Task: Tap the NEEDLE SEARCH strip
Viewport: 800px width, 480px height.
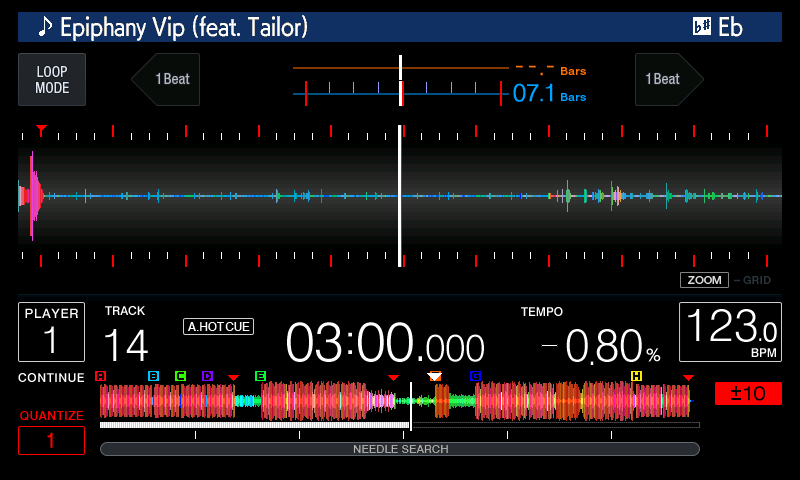Action: coord(400,449)
